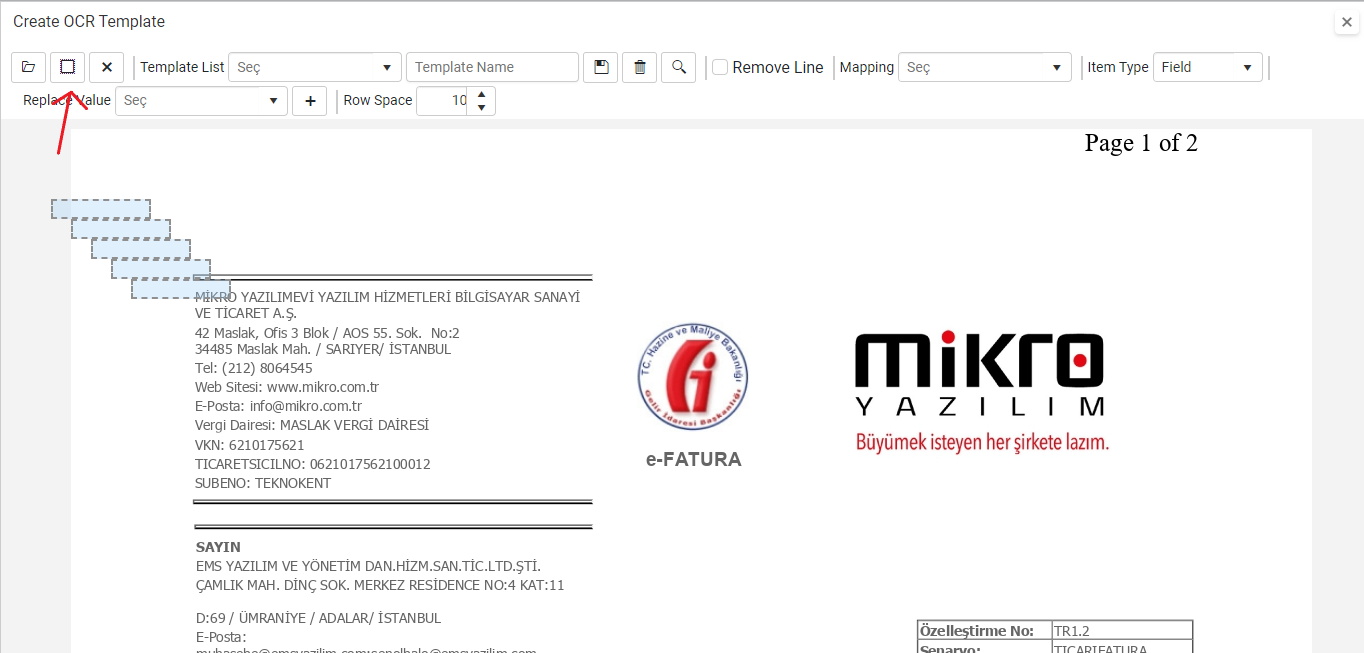Click 'Web Sitesi: www.mikro.com.tr' line

287,387
